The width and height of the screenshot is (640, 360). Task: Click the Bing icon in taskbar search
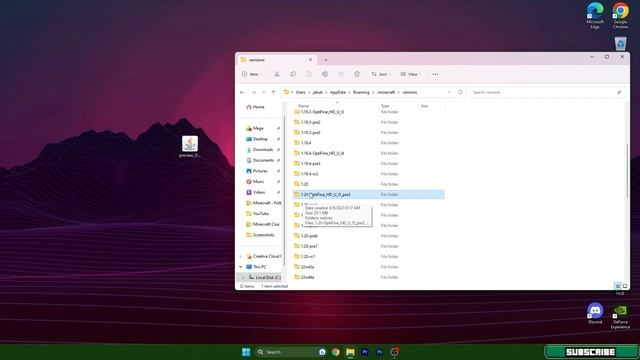click(x=322, y=352)
